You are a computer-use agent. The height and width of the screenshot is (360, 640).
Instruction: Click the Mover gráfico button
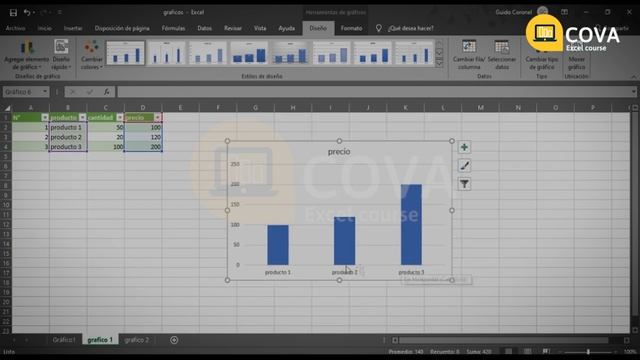pos(576,56)
